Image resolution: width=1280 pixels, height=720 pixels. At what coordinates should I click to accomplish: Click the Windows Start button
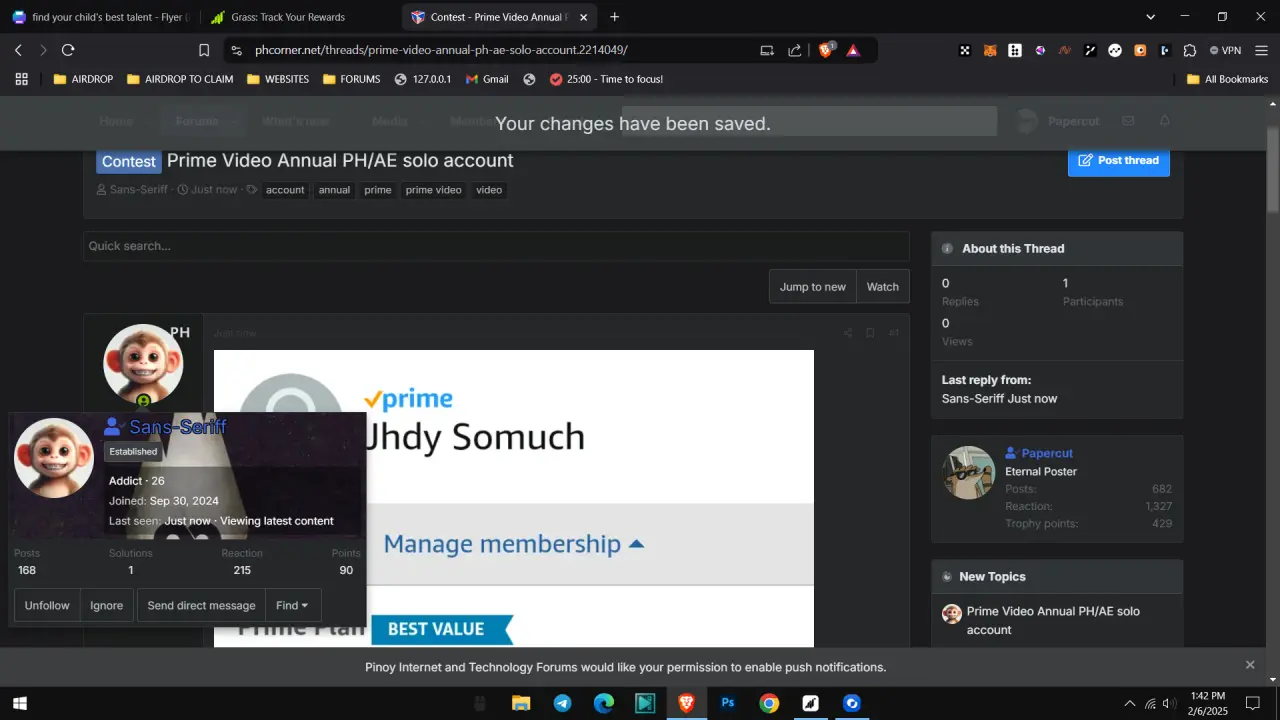click(x=19, y=703)
